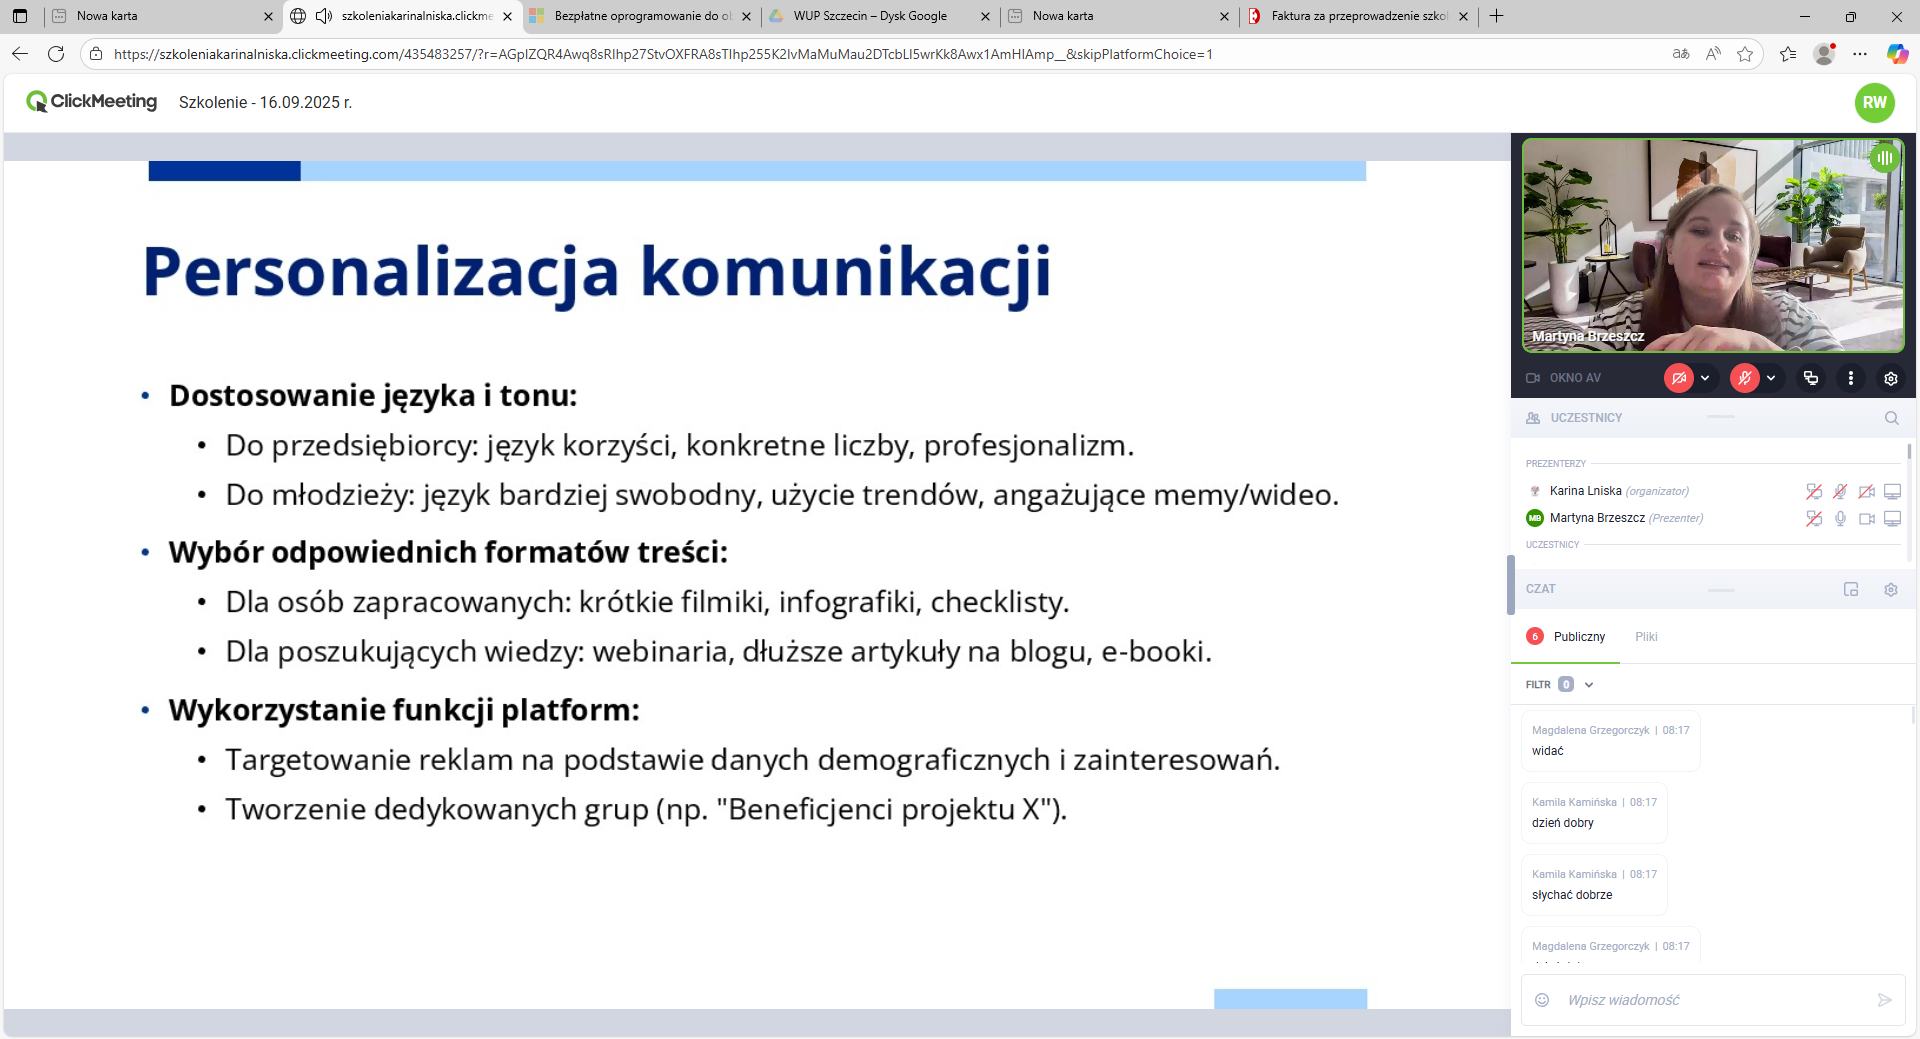Screen dimensions: 1920x1039
Task: Open the favorites list icon
Action: tap(1788, 54)
